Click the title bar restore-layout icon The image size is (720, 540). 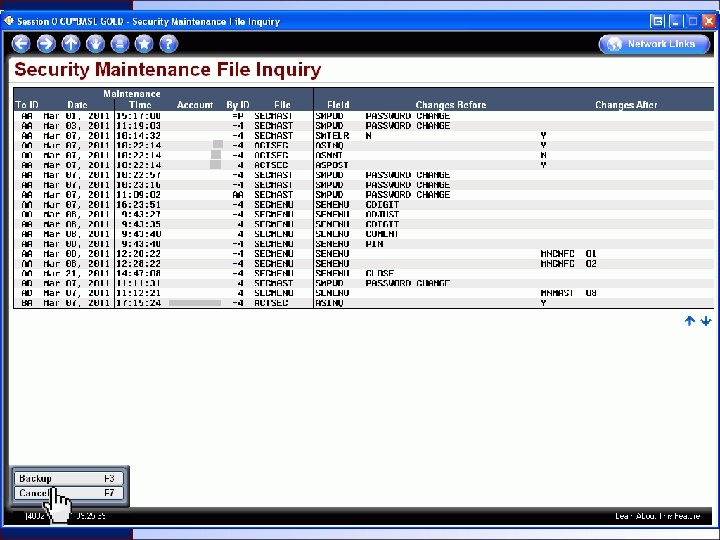click(x=657, y=21)
